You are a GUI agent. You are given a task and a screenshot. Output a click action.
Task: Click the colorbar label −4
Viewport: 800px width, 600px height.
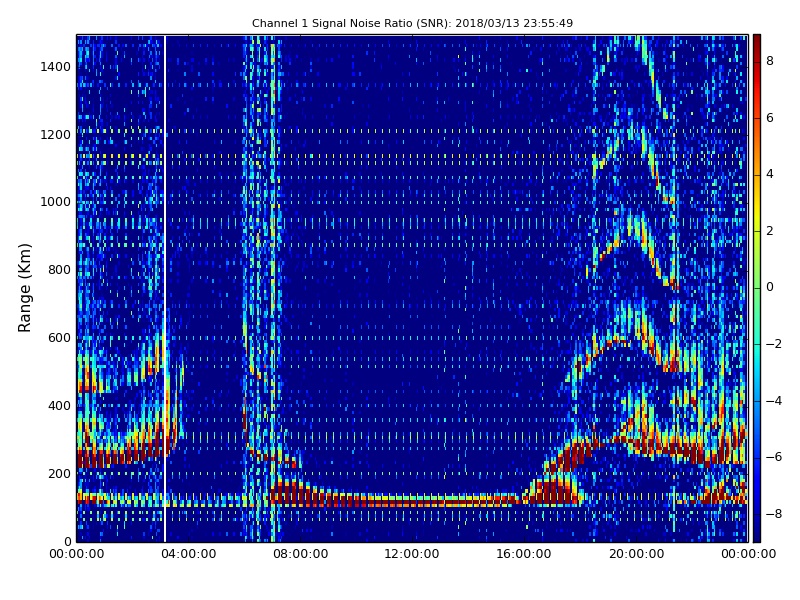coord(774,401)
